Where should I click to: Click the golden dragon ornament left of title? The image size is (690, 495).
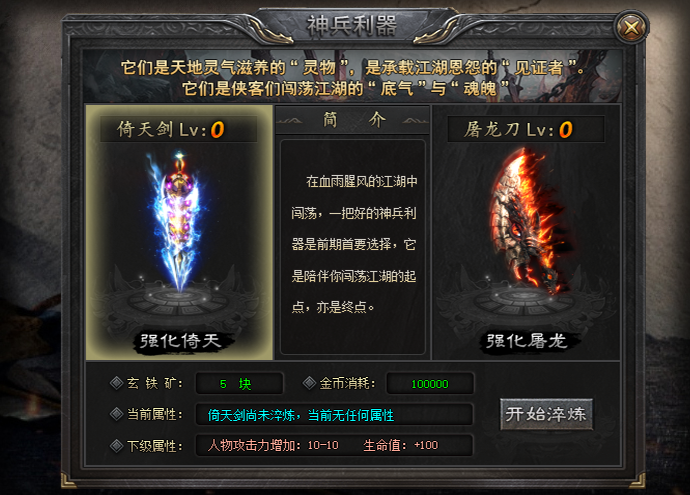[270, 30]
